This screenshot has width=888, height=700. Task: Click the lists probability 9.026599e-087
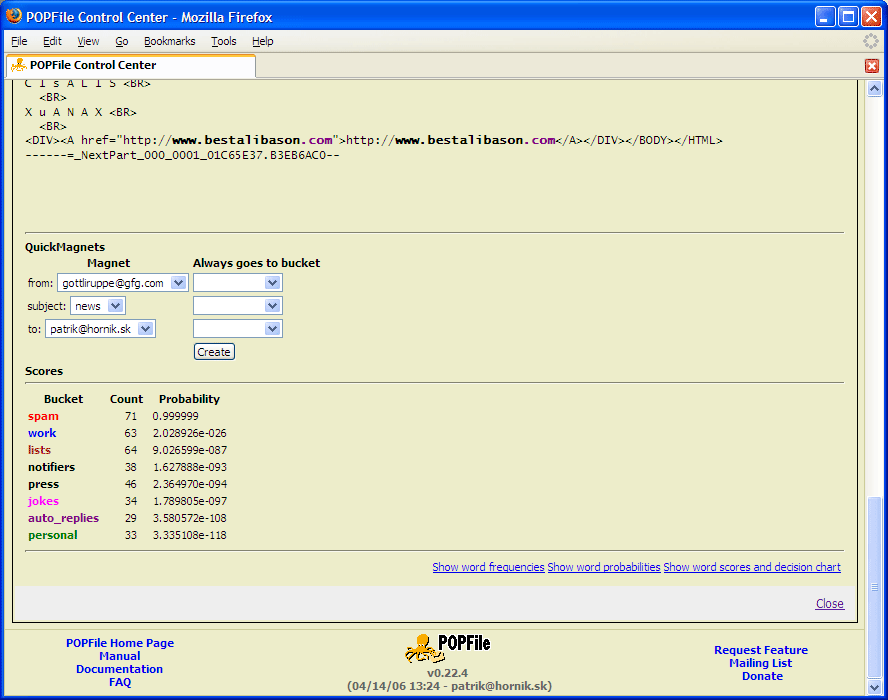[x=190, y=450]
